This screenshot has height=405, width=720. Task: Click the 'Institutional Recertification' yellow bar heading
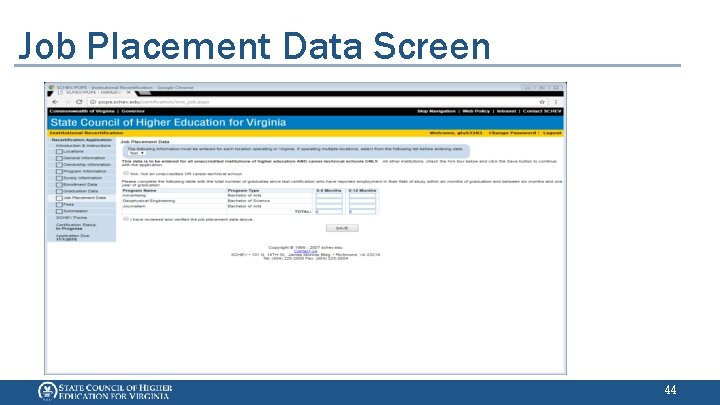click(86, 133)
